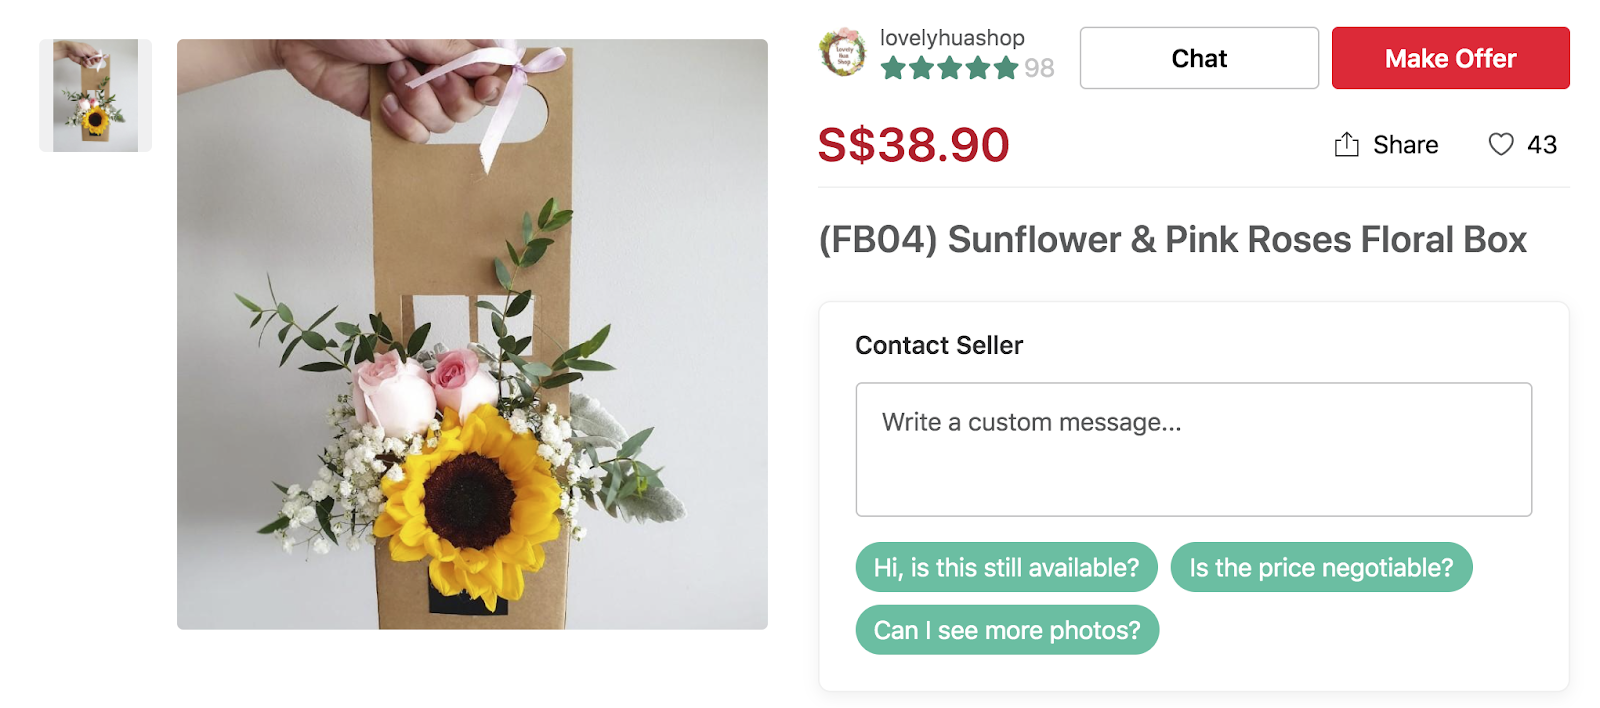Screen dimensions: 1600x708
Task: Click the share arrow icon
Action: pyautogui.click(x=1346, y=145)
